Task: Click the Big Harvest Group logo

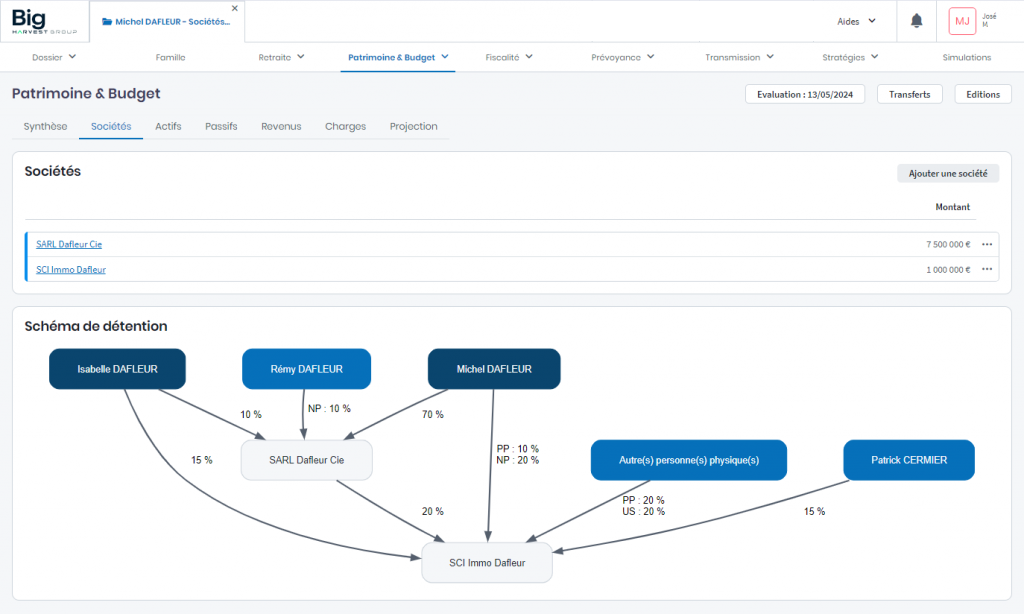Action: click(44, 21)
